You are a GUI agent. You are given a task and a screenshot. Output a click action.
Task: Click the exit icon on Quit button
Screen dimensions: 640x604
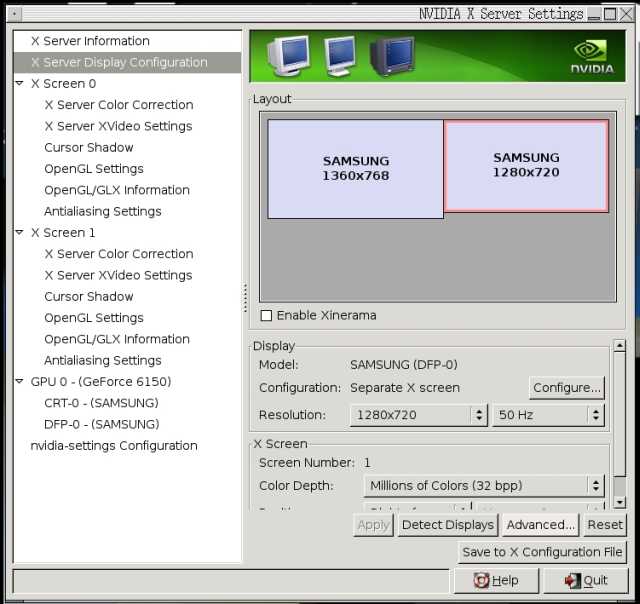pyautogui.click(x=572, y=580)
